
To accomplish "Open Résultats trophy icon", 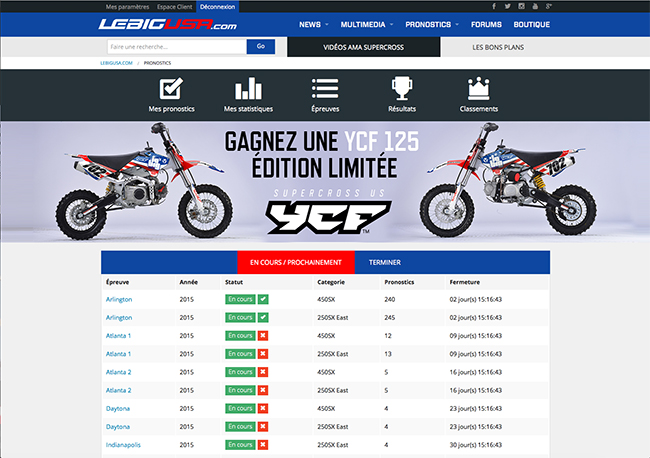I will coord(402,88).
